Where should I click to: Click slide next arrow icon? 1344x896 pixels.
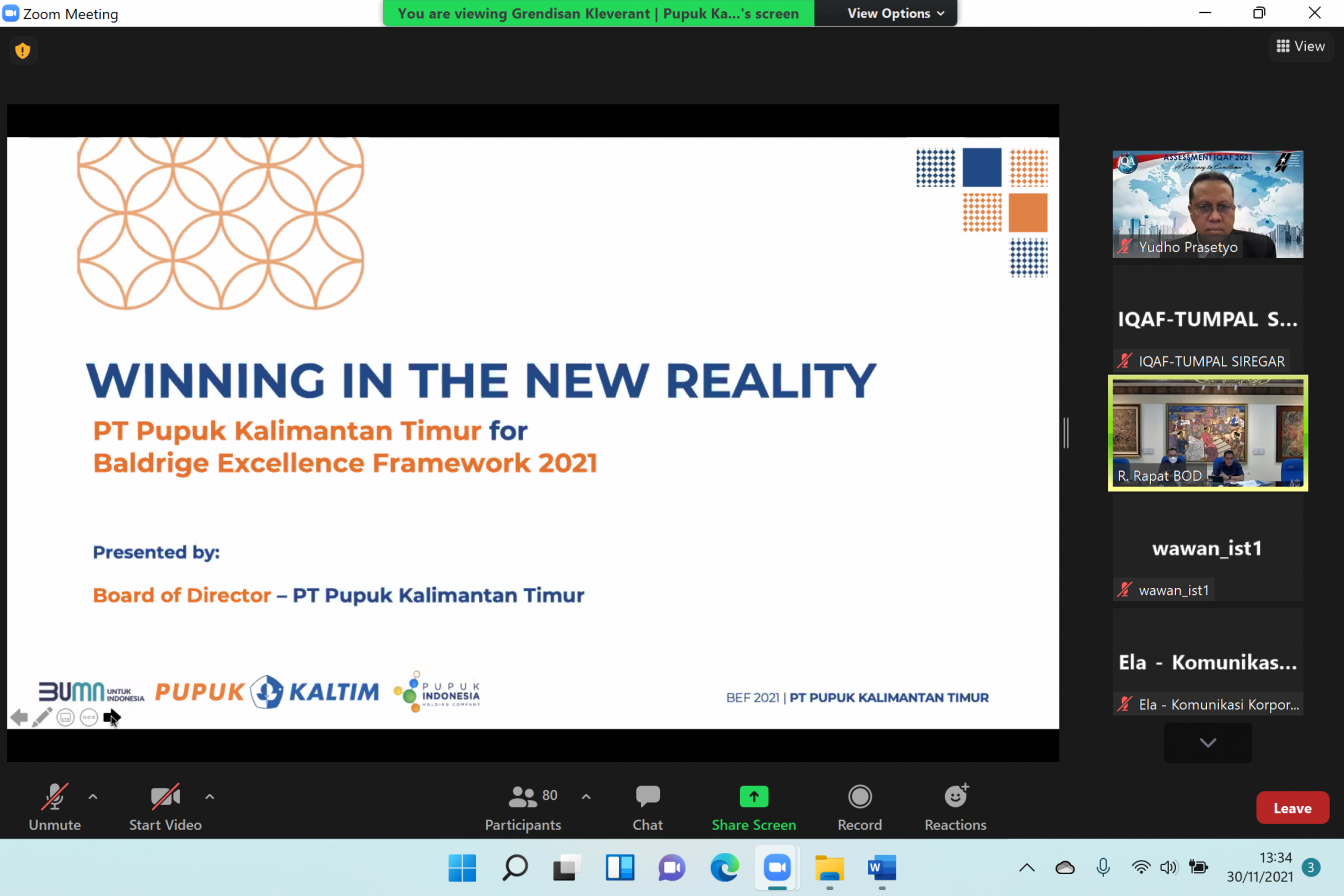(x=112, y=717)
